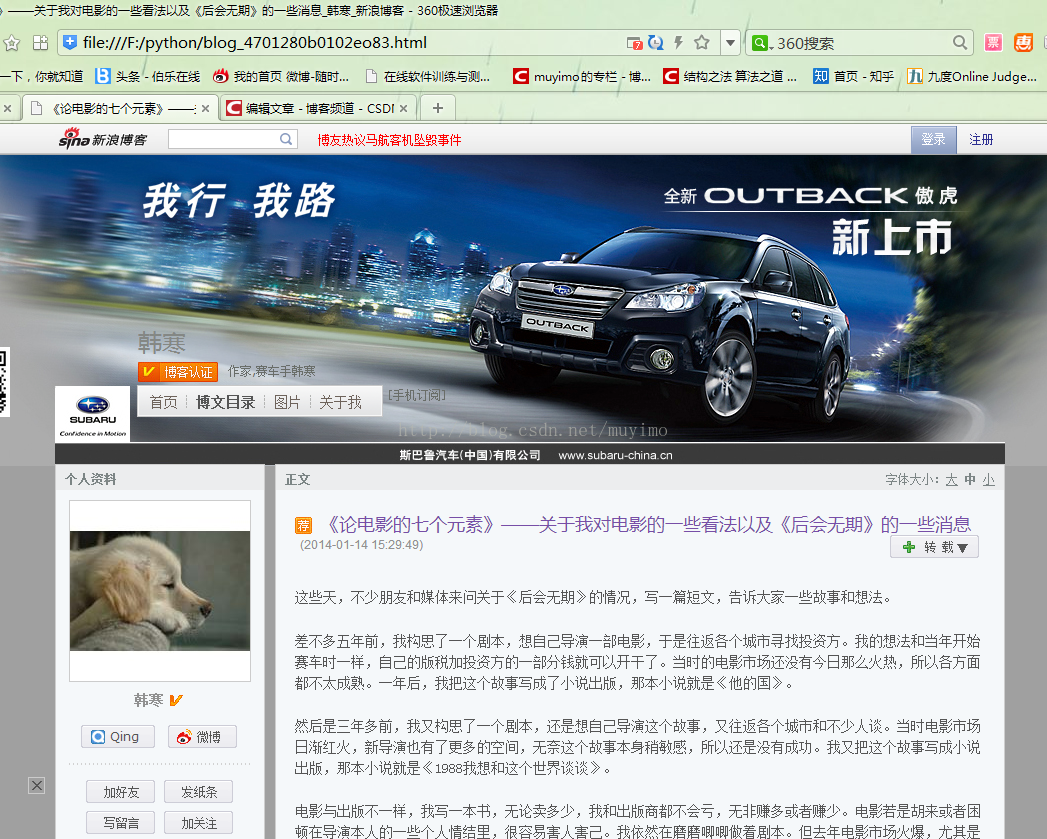Open the 关于我 nav item

(x=341, y=402)
